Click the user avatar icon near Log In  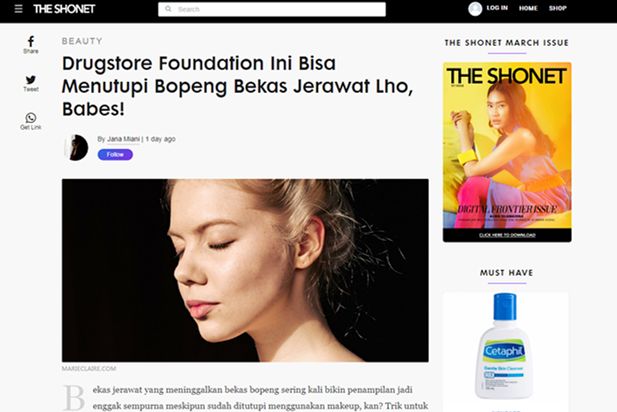click(x=475, y=9)
